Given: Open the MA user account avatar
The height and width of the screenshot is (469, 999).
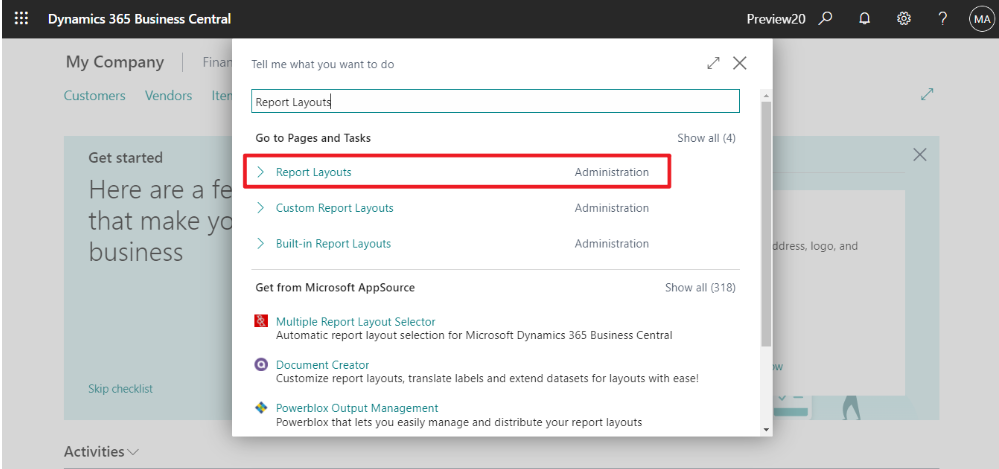Looking at the screenshot, I should (981, 19).
